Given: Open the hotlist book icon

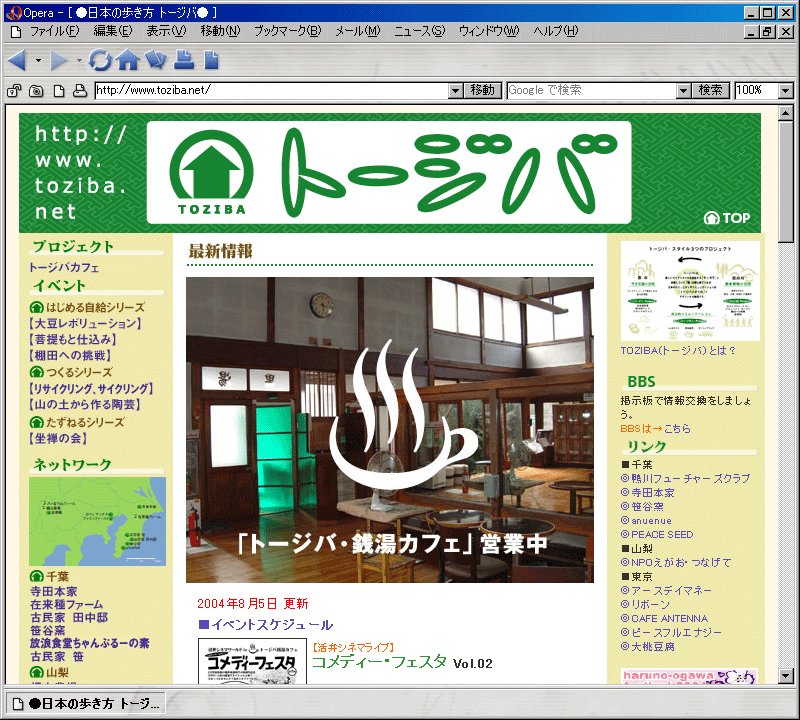Looking at the screenshot, I should (x=156, y=60).
